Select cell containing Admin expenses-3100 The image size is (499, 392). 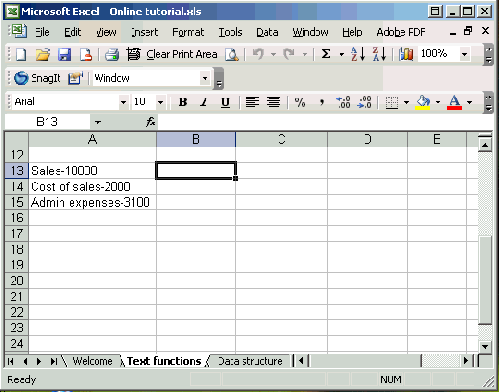[x=92, y=202]
